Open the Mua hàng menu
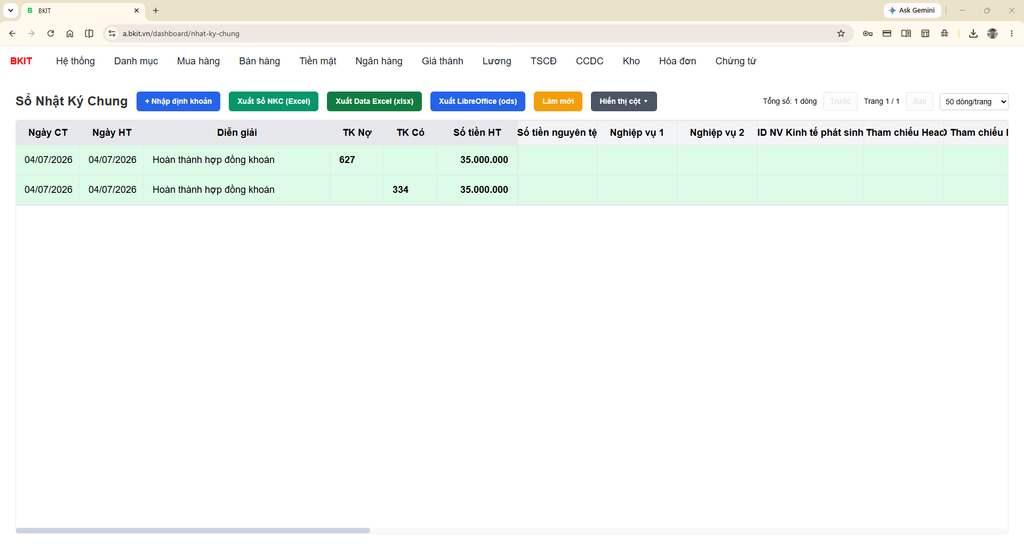Image resolution: width=1024 pixels, height=550 pixels. tap(198, 61)
